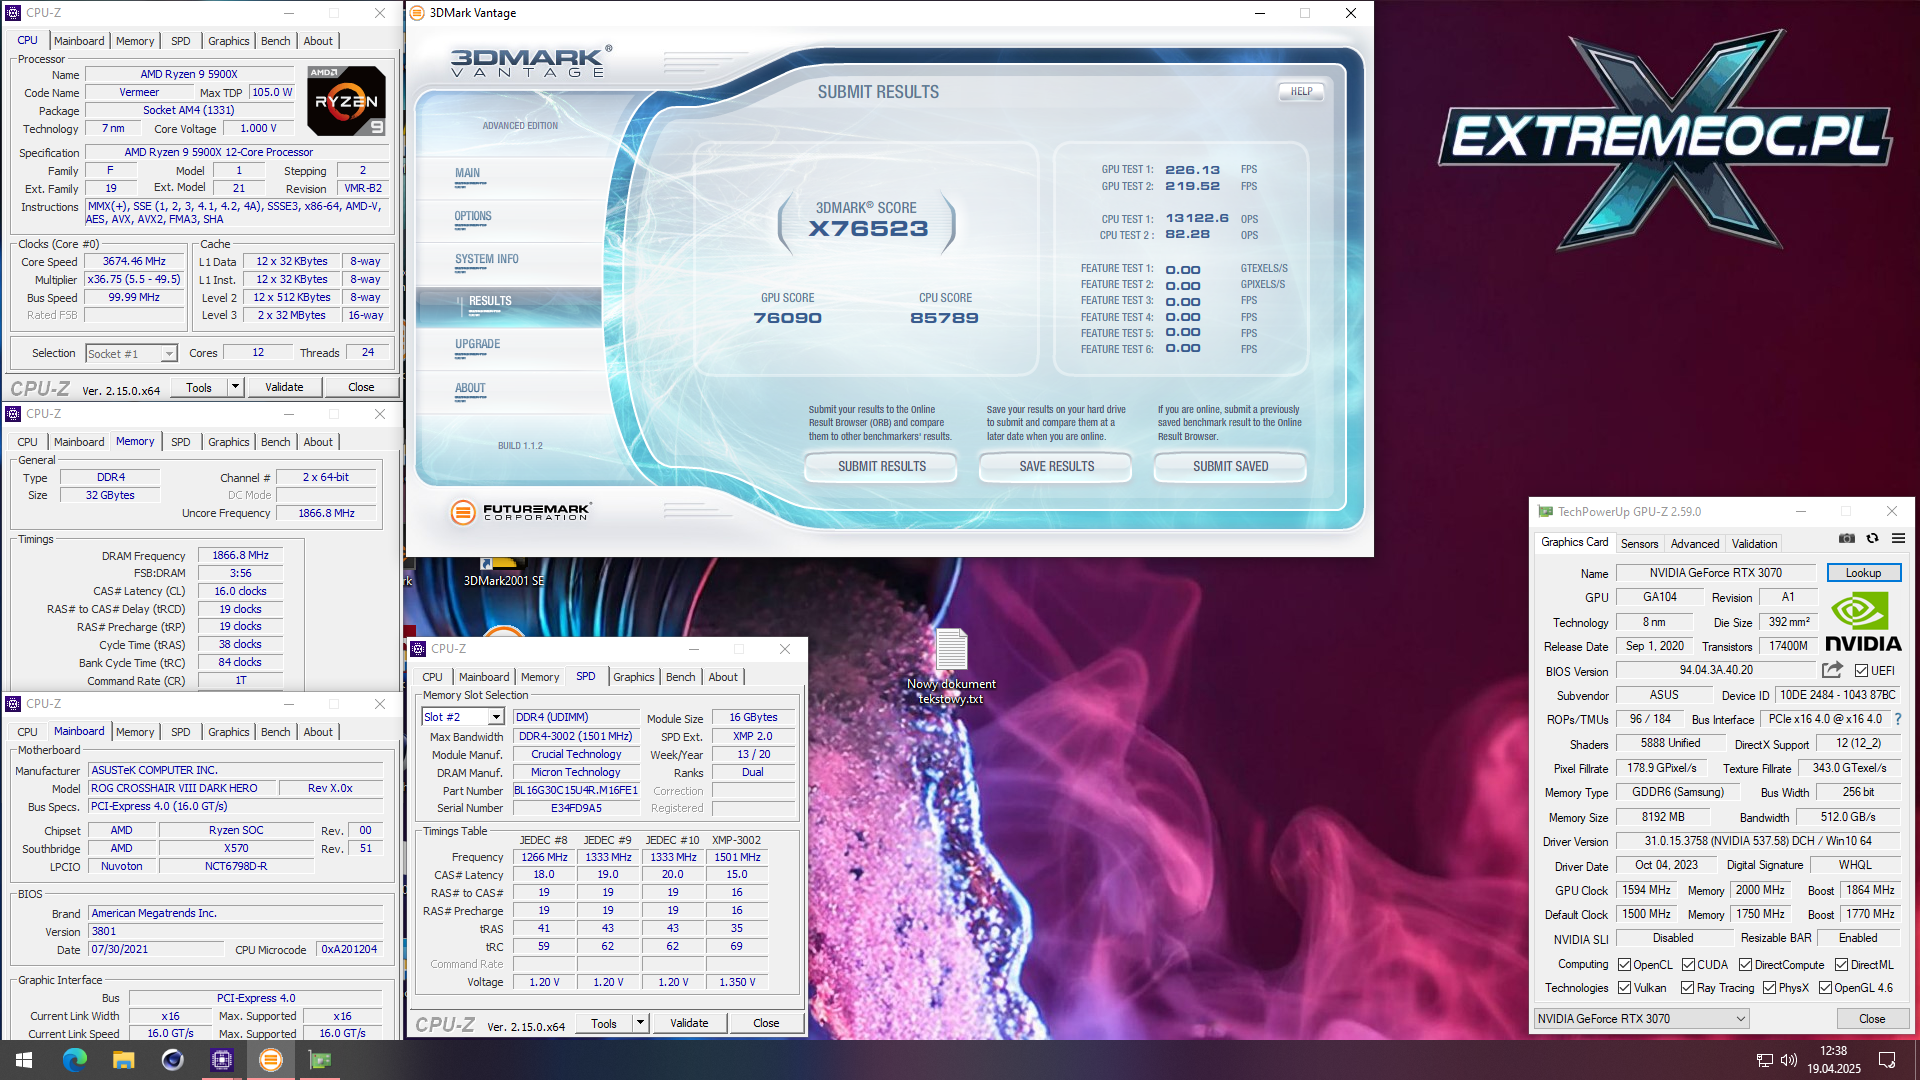Click the GPU-Z Name field showing RTX 3070
The image size is (1920, 1080).
pos(1715,573)
